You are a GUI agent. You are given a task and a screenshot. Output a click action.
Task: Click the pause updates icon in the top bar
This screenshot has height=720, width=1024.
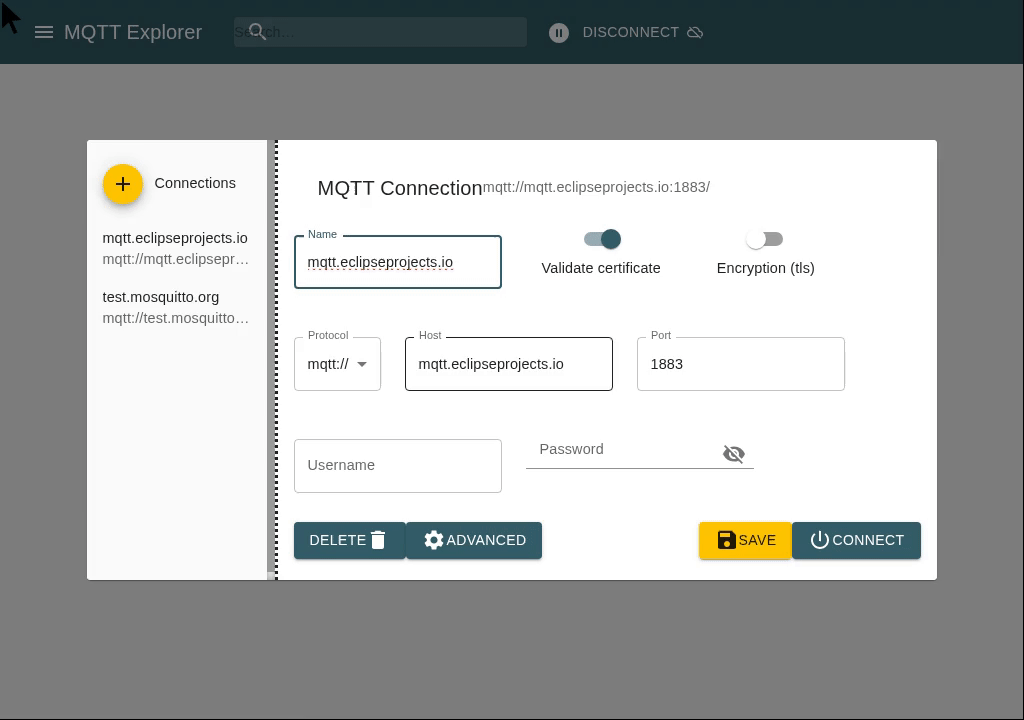[559, 32]
